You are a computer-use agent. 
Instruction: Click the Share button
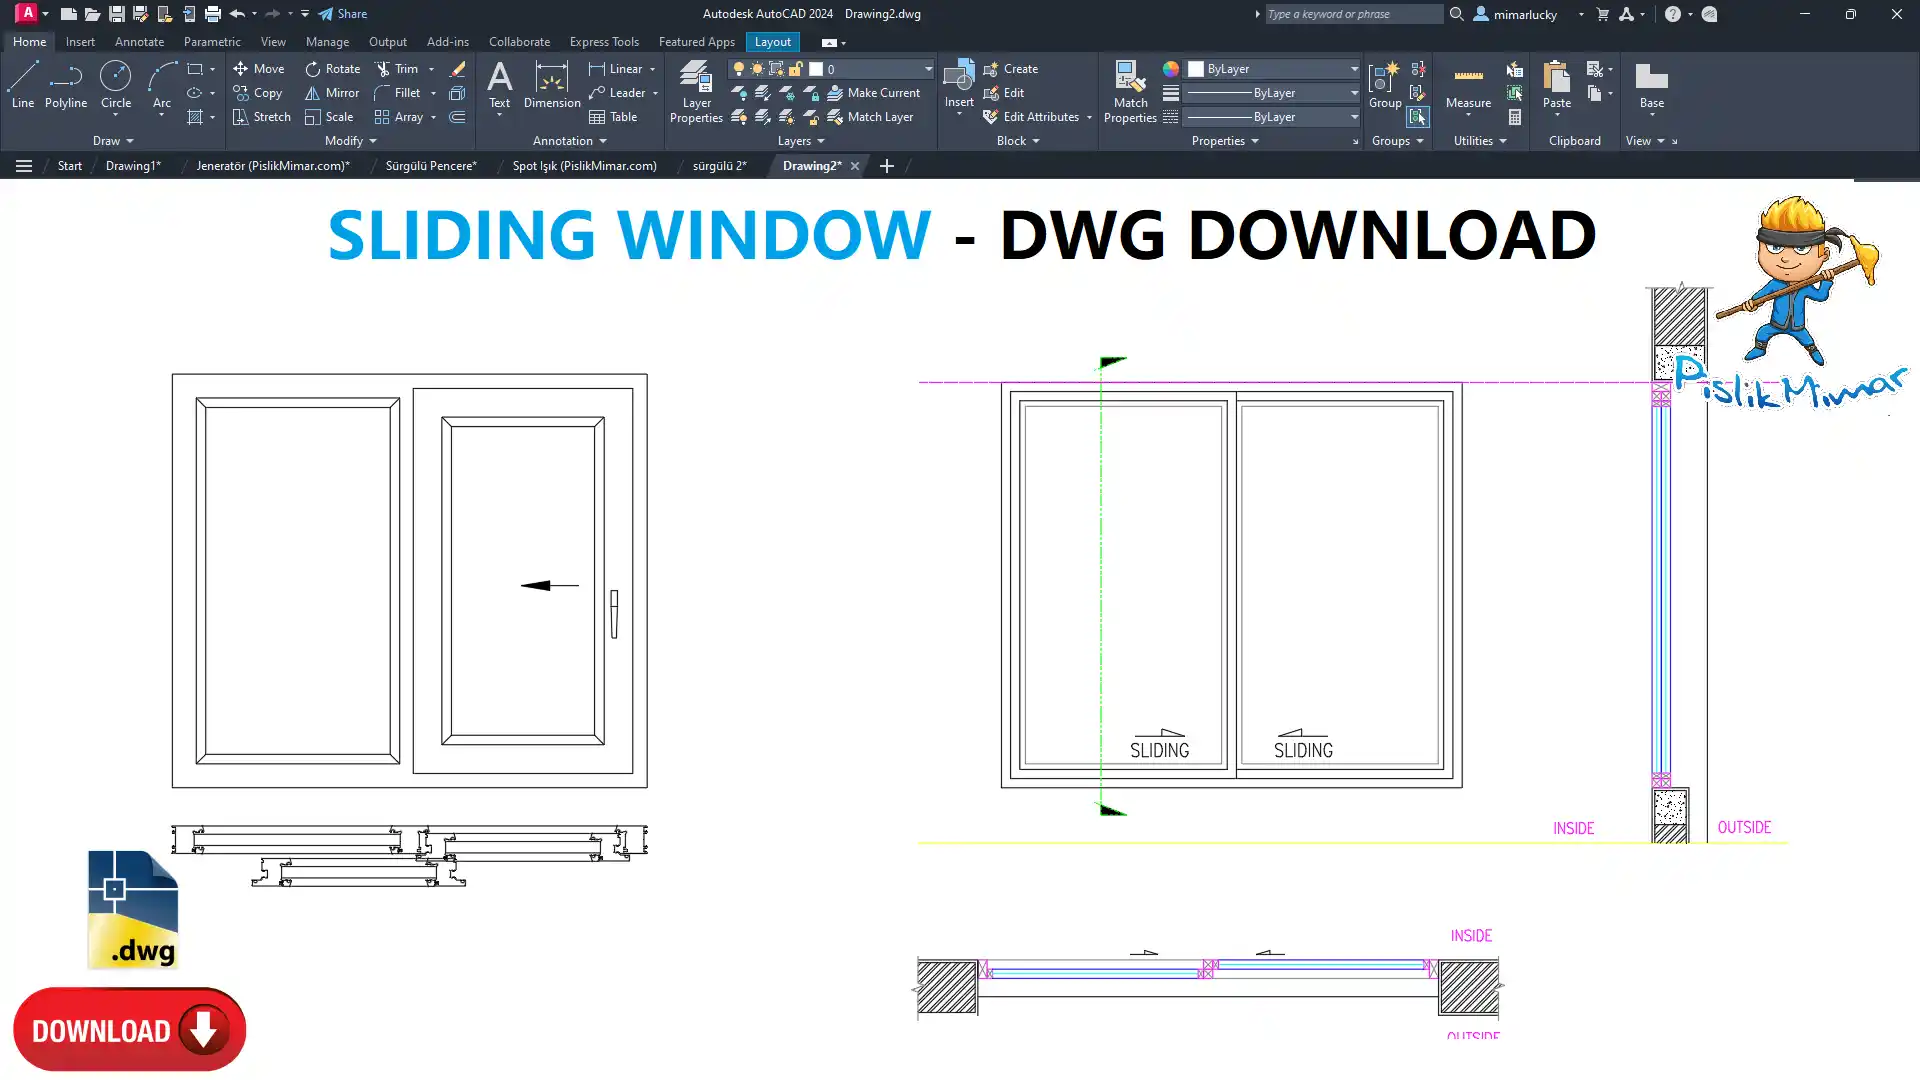(x=343, y=14)
